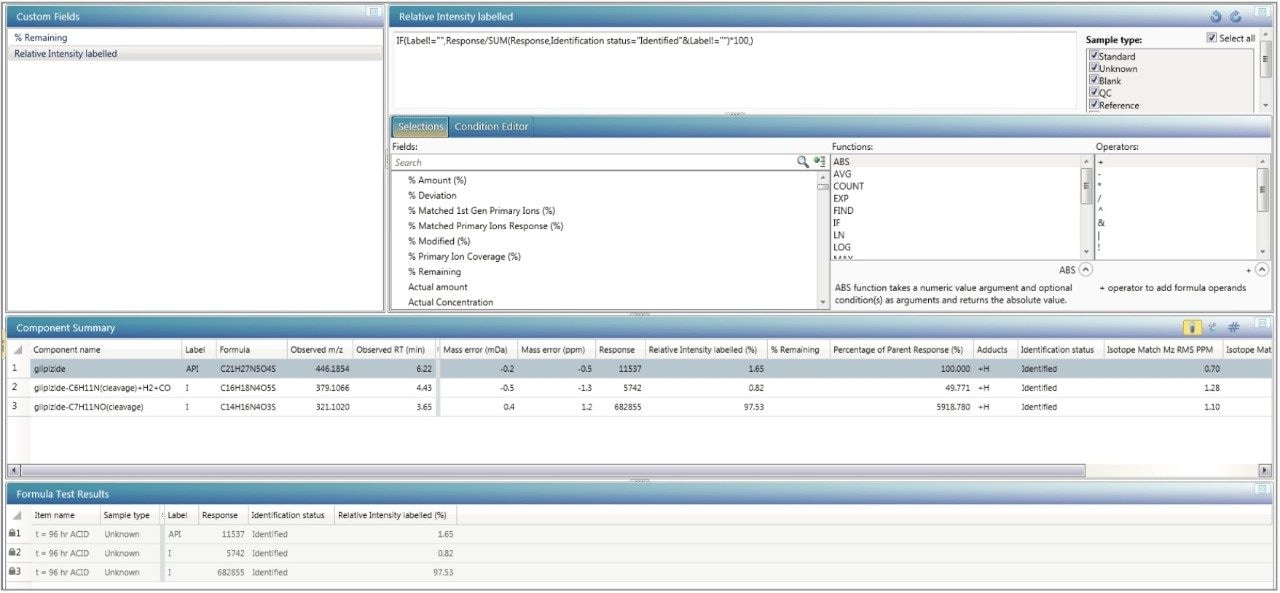Maximize the Formula Test Results panel
This screenshot has height=593, width=1280.
click(x=1262, y=490)
